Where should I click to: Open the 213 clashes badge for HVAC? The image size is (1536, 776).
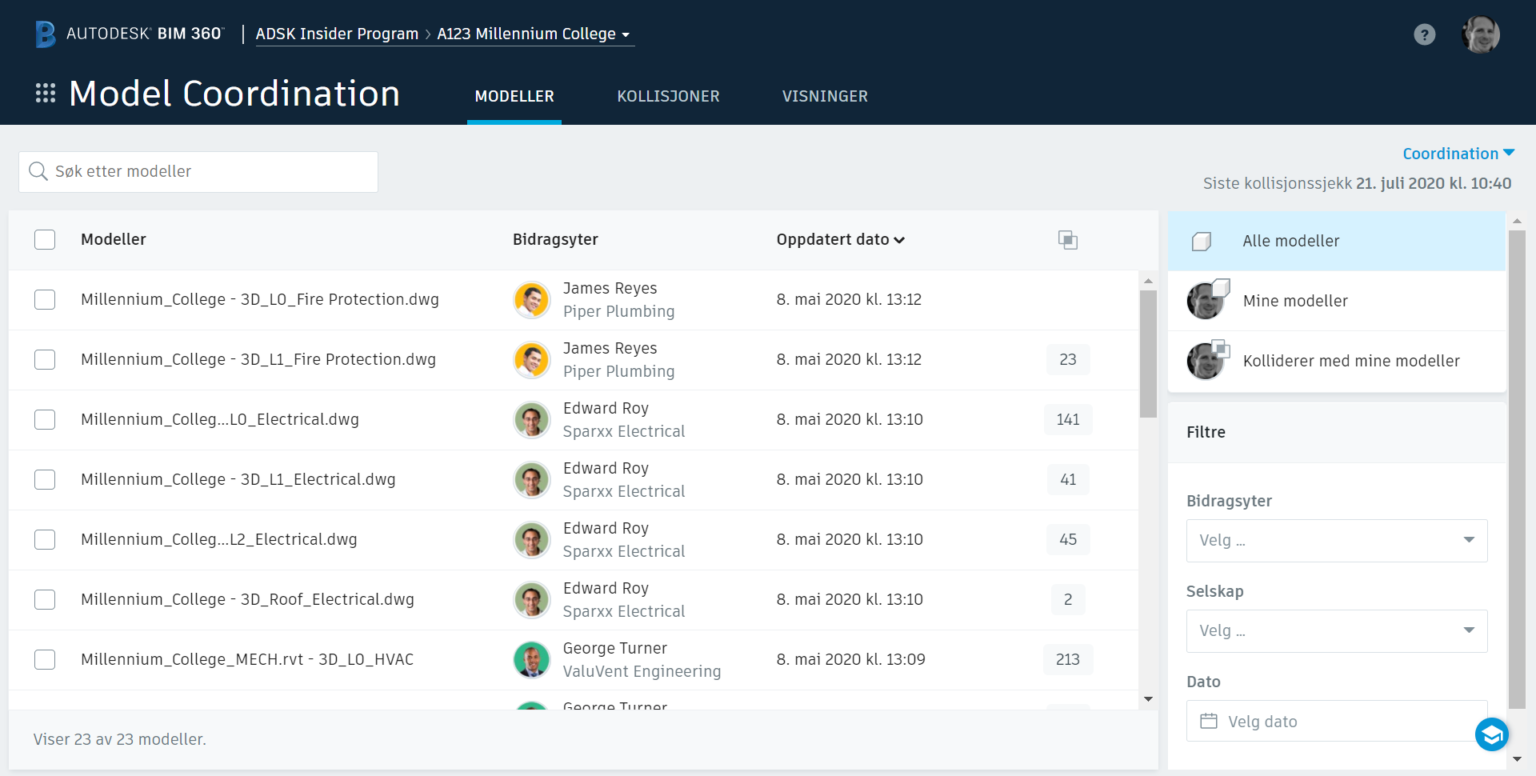click(1068, 660)
